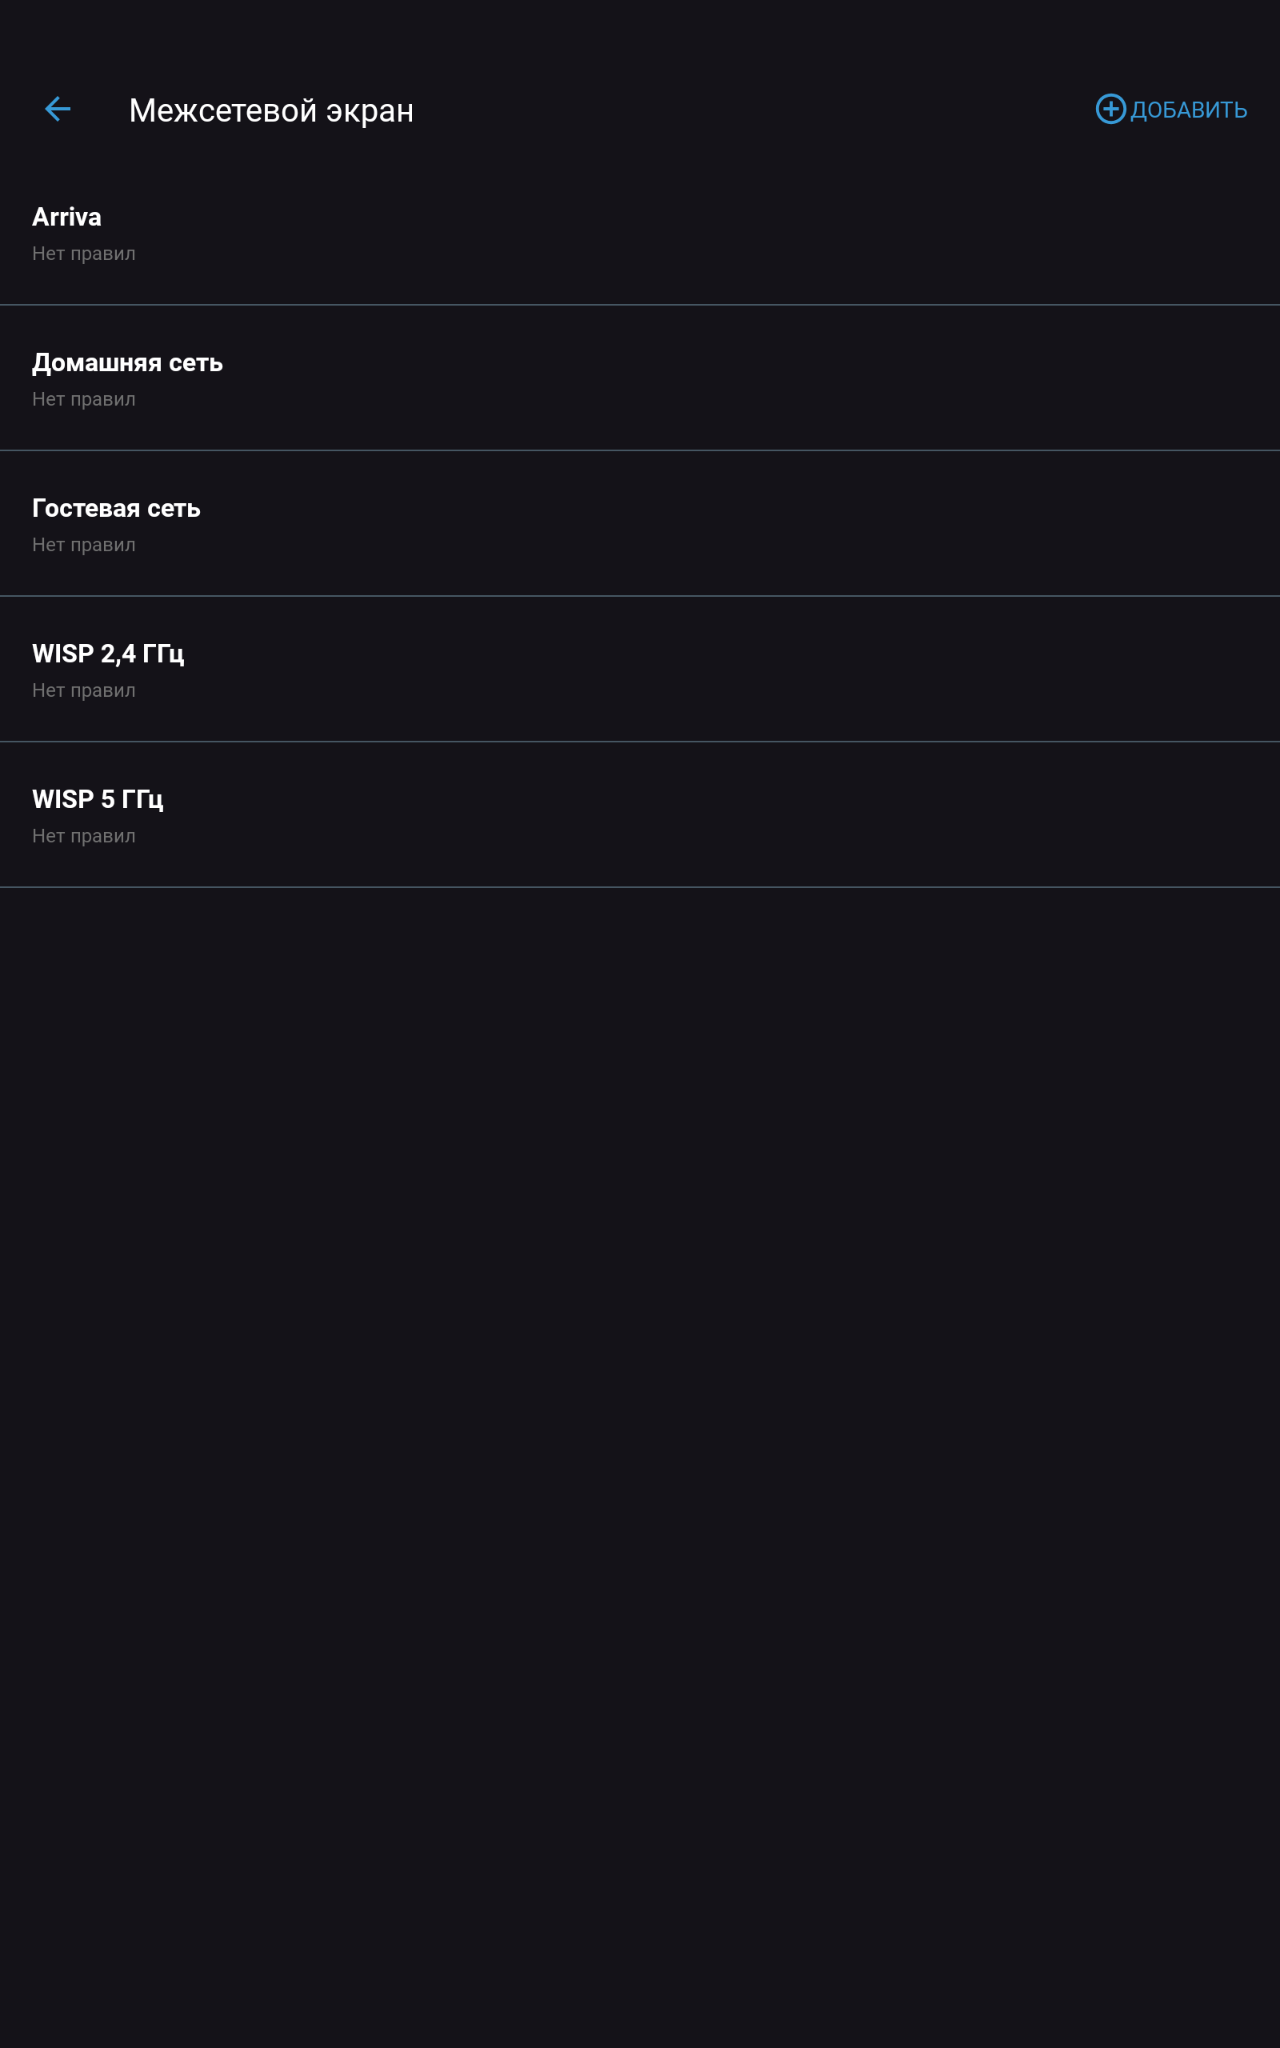Click the Межсетевой экран page title

[x=271, y=110]
